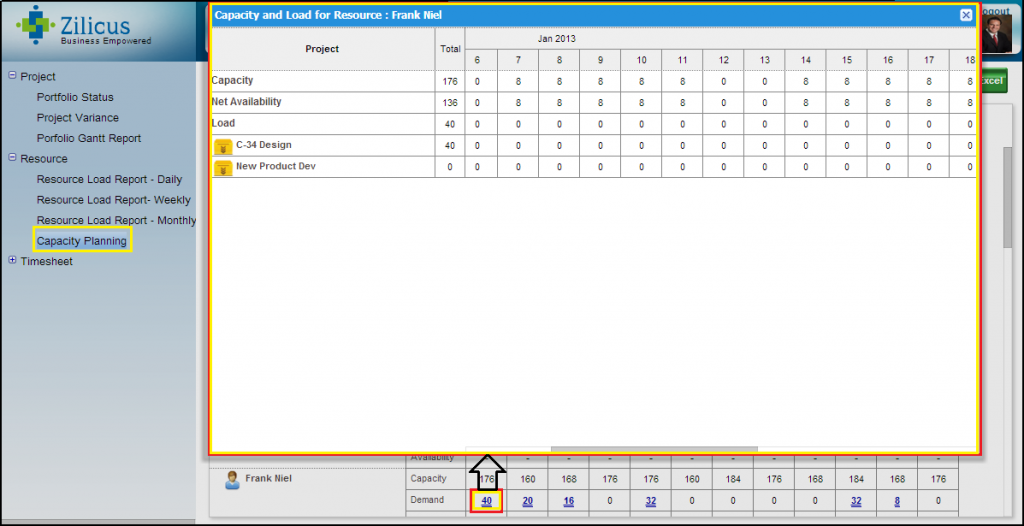Click Frank Niel's user avatar icon
This screenshot has height=526, width=1024.
pyautogui.click(x=232, y=479)
